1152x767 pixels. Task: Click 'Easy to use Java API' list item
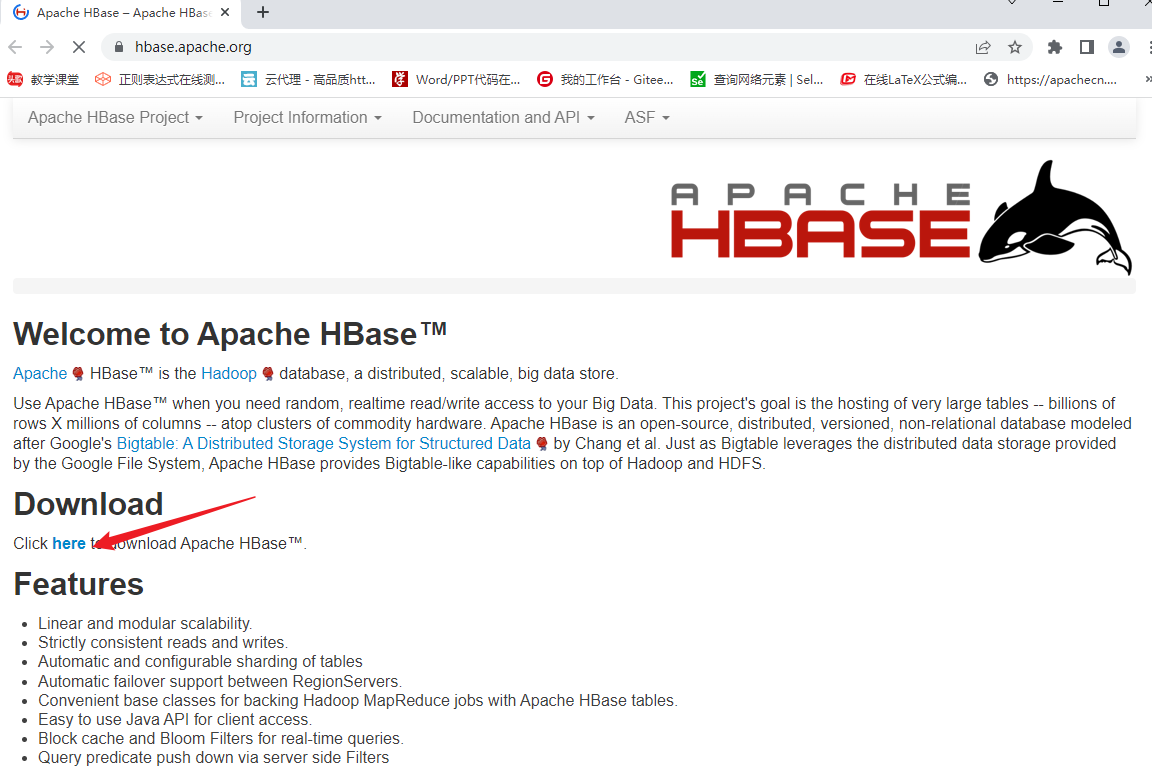click(x=175, y=720)
